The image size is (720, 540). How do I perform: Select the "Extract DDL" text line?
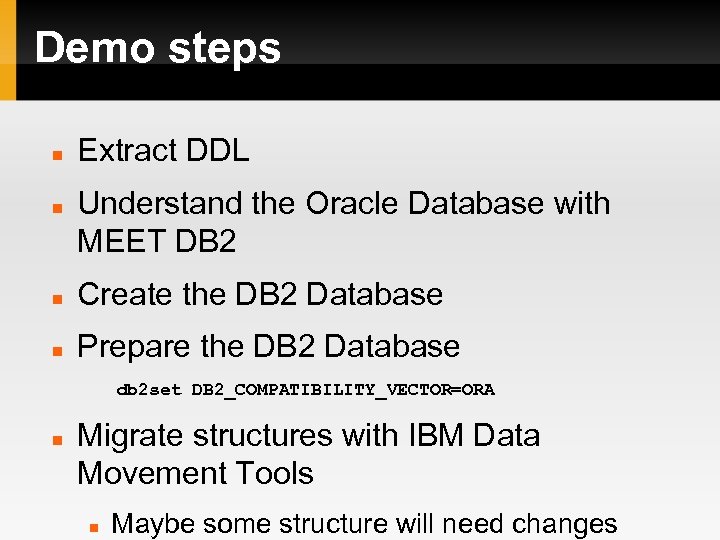pyautogui.click(x=164, y=151)
